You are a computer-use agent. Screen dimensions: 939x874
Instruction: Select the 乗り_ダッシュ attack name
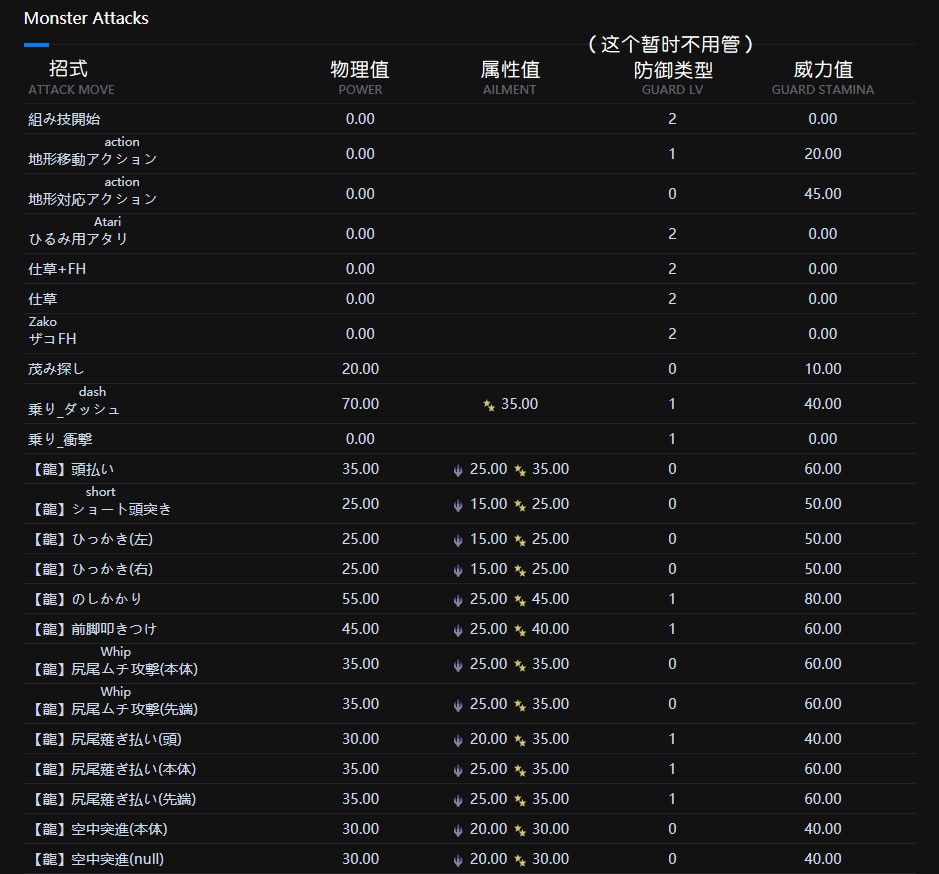coord(74,410)
